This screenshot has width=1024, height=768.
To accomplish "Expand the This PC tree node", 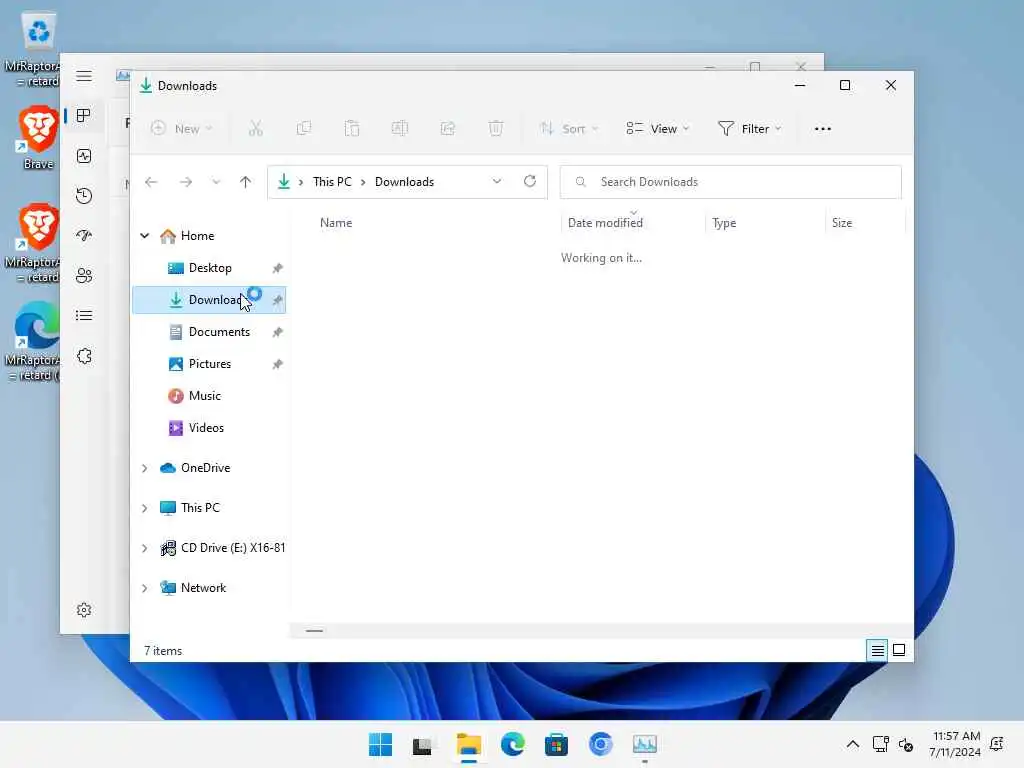I will (145, 508).
